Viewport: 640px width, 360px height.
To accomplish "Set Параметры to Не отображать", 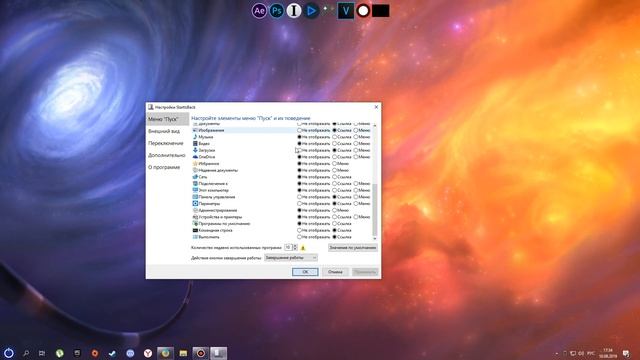I will point(299,203).
